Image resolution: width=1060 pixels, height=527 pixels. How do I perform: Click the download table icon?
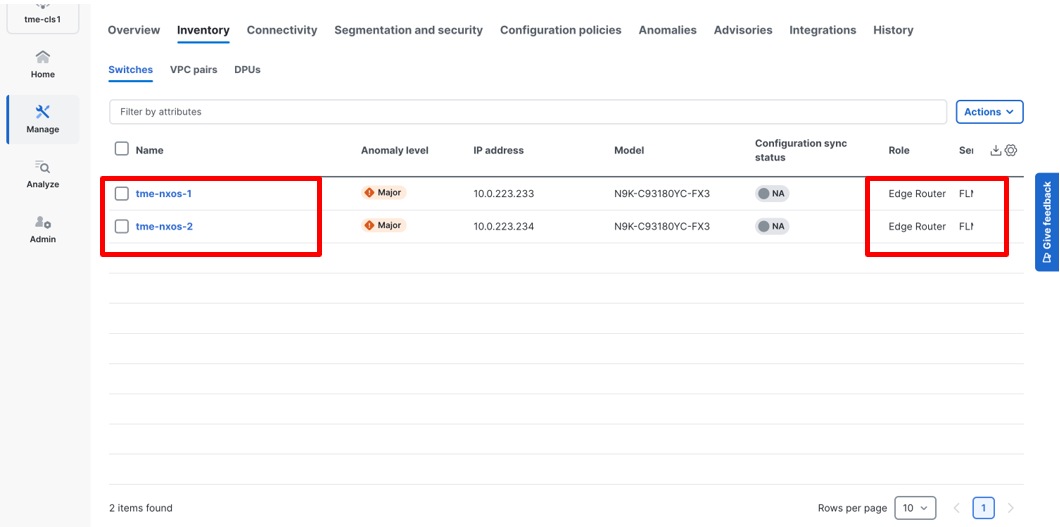pos(995,151)
